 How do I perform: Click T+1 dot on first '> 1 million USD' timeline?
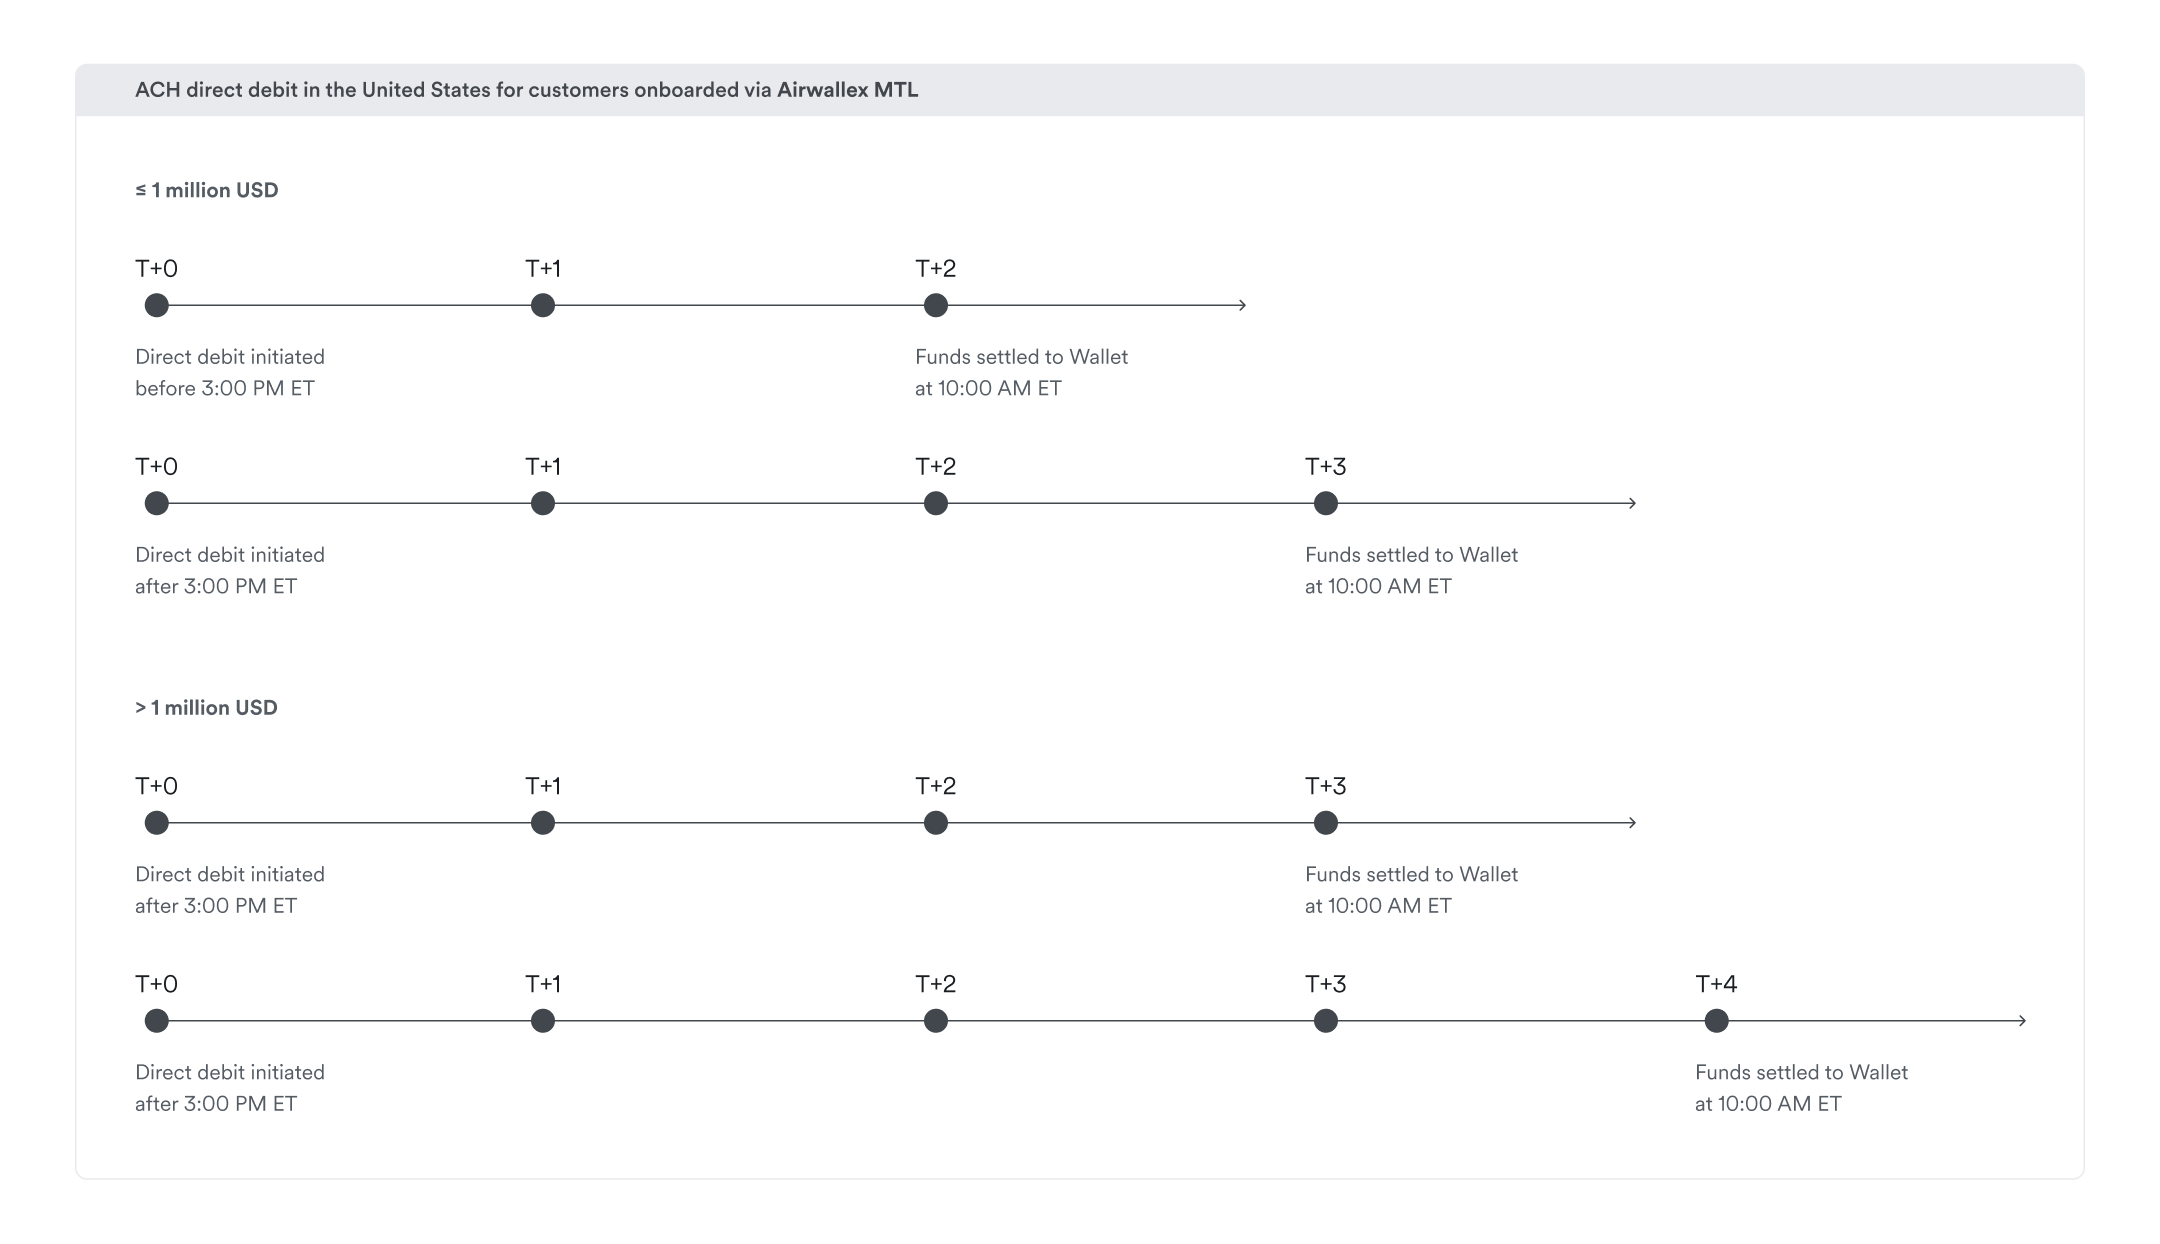[x=543, y=823]
